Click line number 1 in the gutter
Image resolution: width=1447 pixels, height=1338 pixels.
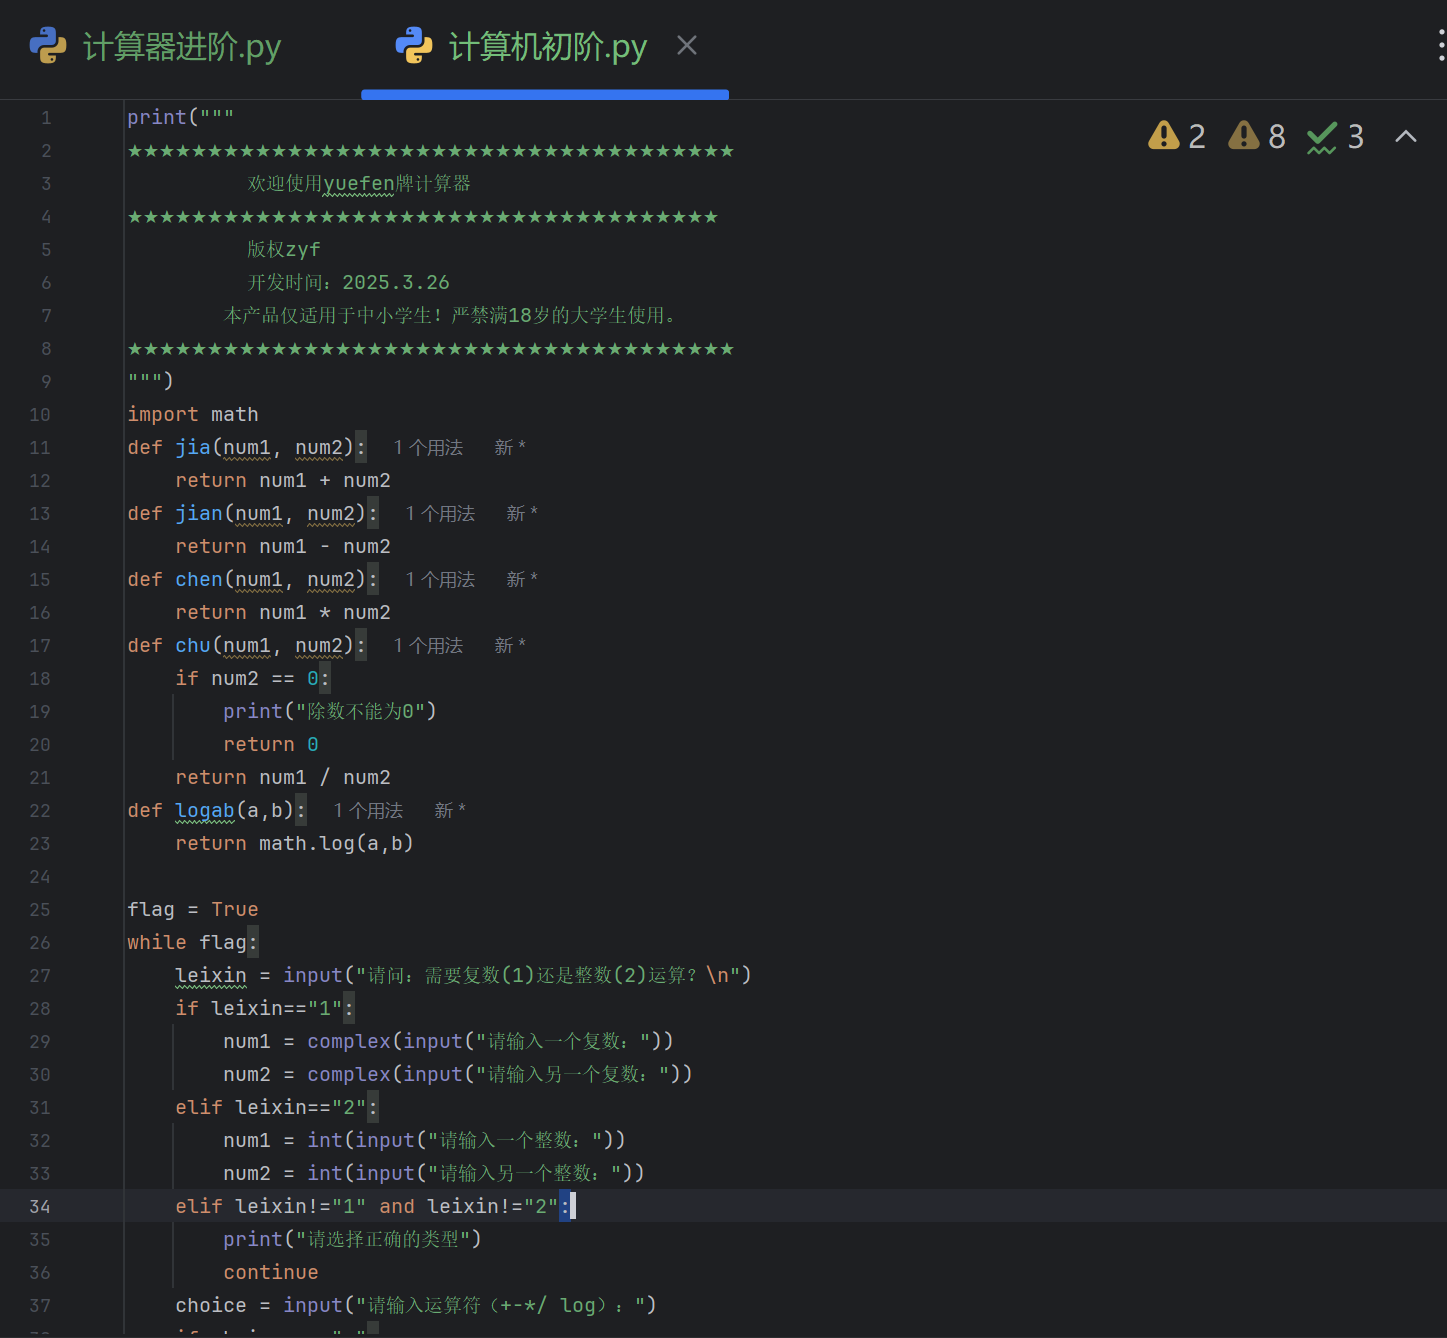click(46, 118)
